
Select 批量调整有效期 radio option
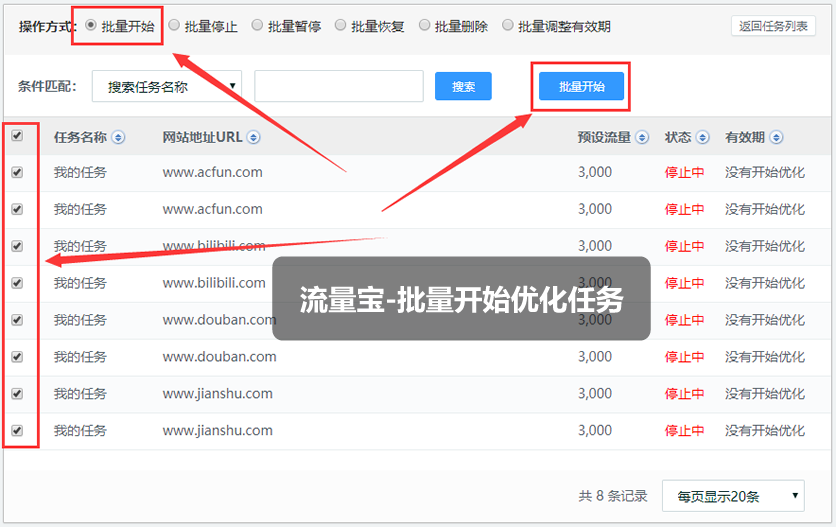tap(508, 25)
